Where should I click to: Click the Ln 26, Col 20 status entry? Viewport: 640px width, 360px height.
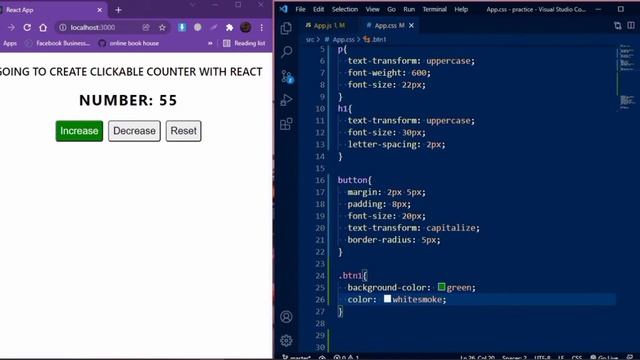coord(477,358)
